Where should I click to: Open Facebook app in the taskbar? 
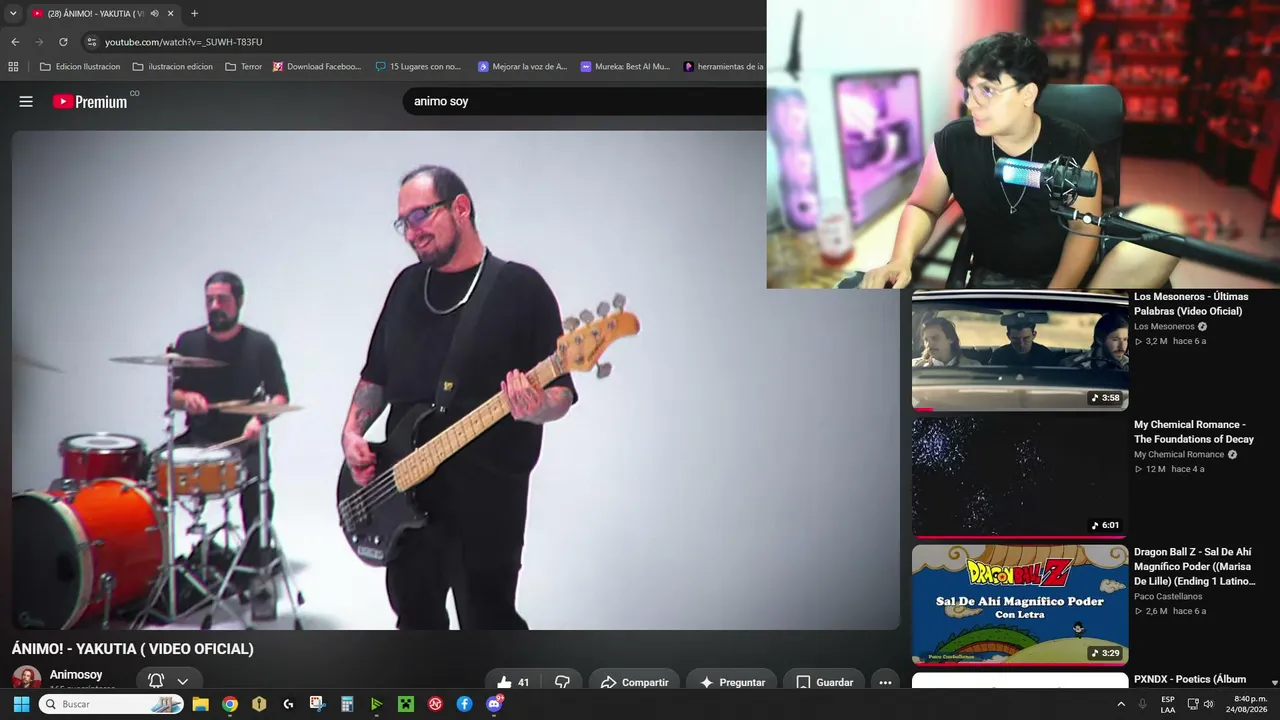(465, 704)
